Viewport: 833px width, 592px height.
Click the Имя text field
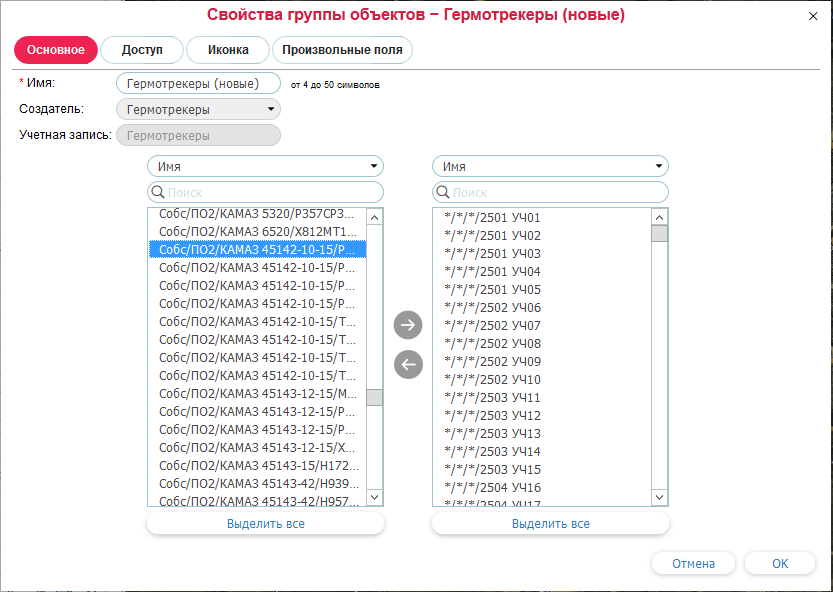pos(198,84)
